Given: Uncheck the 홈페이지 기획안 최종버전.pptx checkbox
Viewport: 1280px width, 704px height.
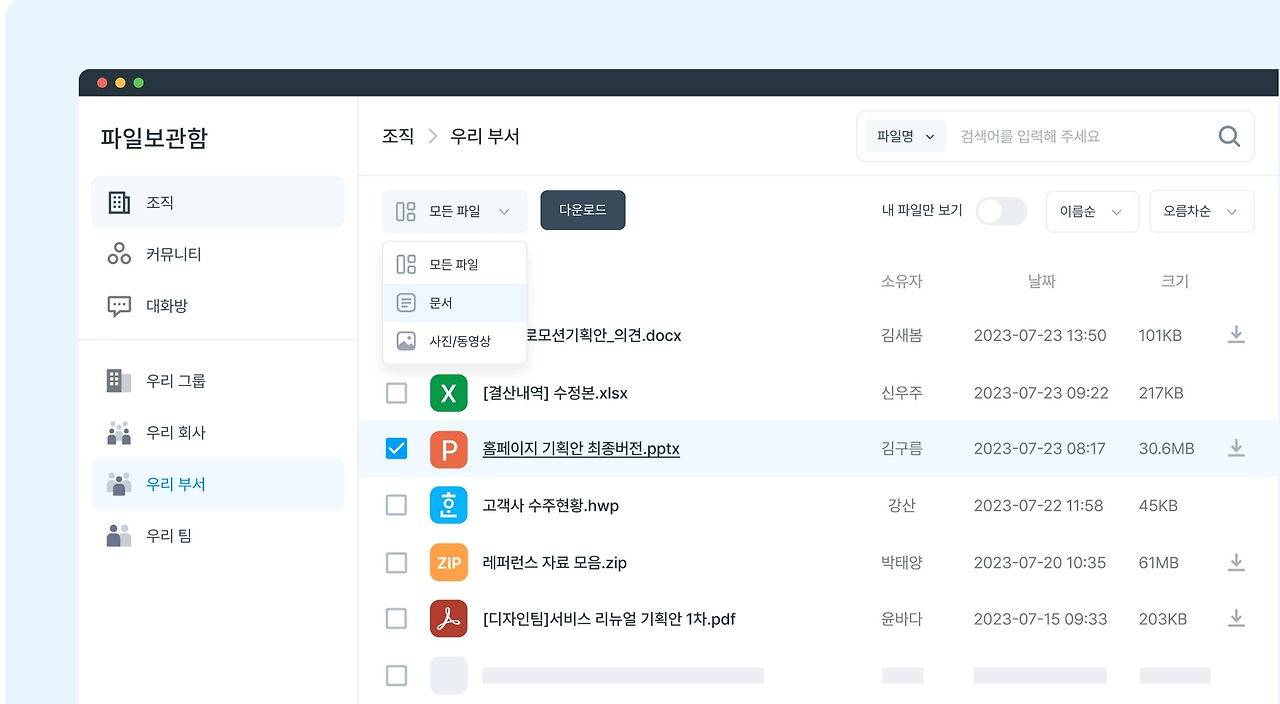Looking at the screenshot, I should 397,449.
